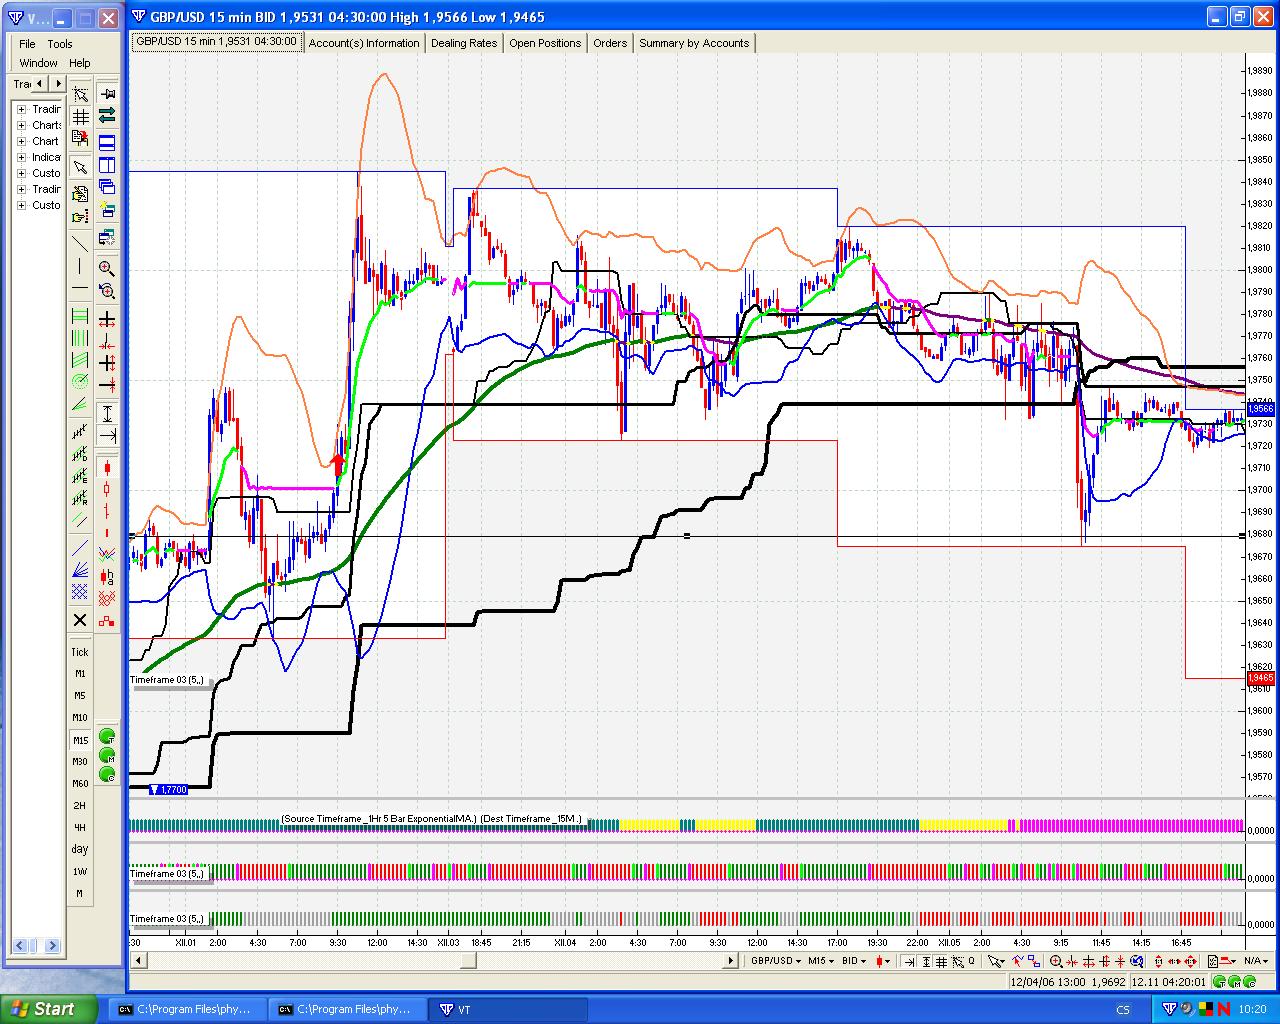Click the red 1,9465 price level marker
1280x1024 pixels.
click(x=1260, y=678)
